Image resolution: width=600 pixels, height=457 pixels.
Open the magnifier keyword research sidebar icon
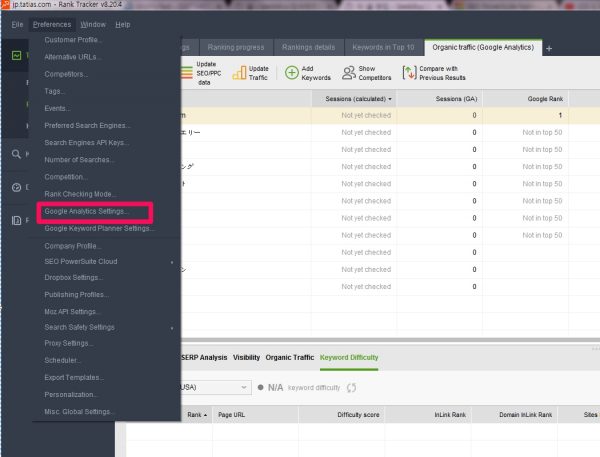click(16, 154)
